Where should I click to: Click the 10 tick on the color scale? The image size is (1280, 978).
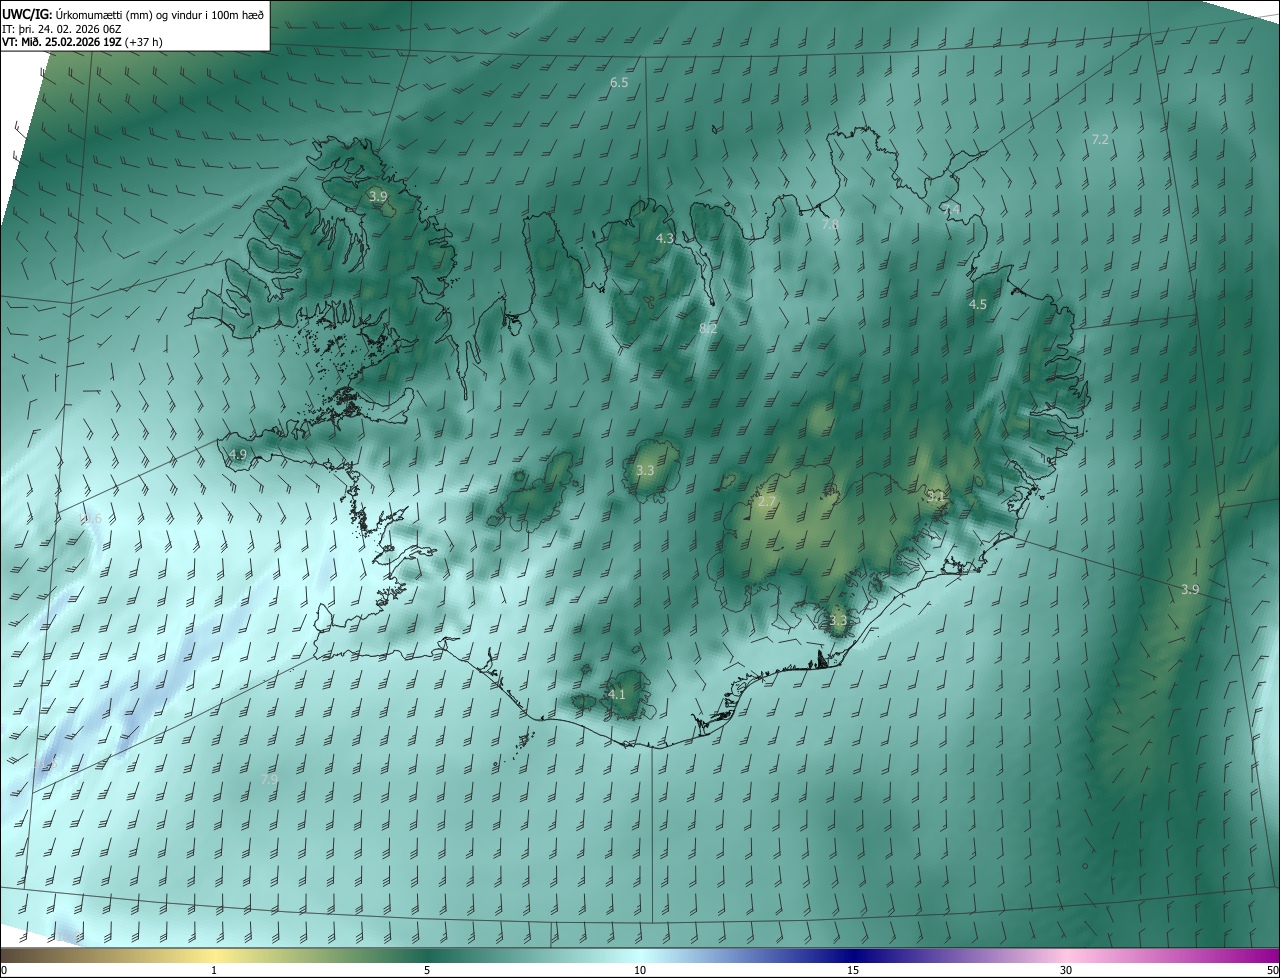pos(640,971)
